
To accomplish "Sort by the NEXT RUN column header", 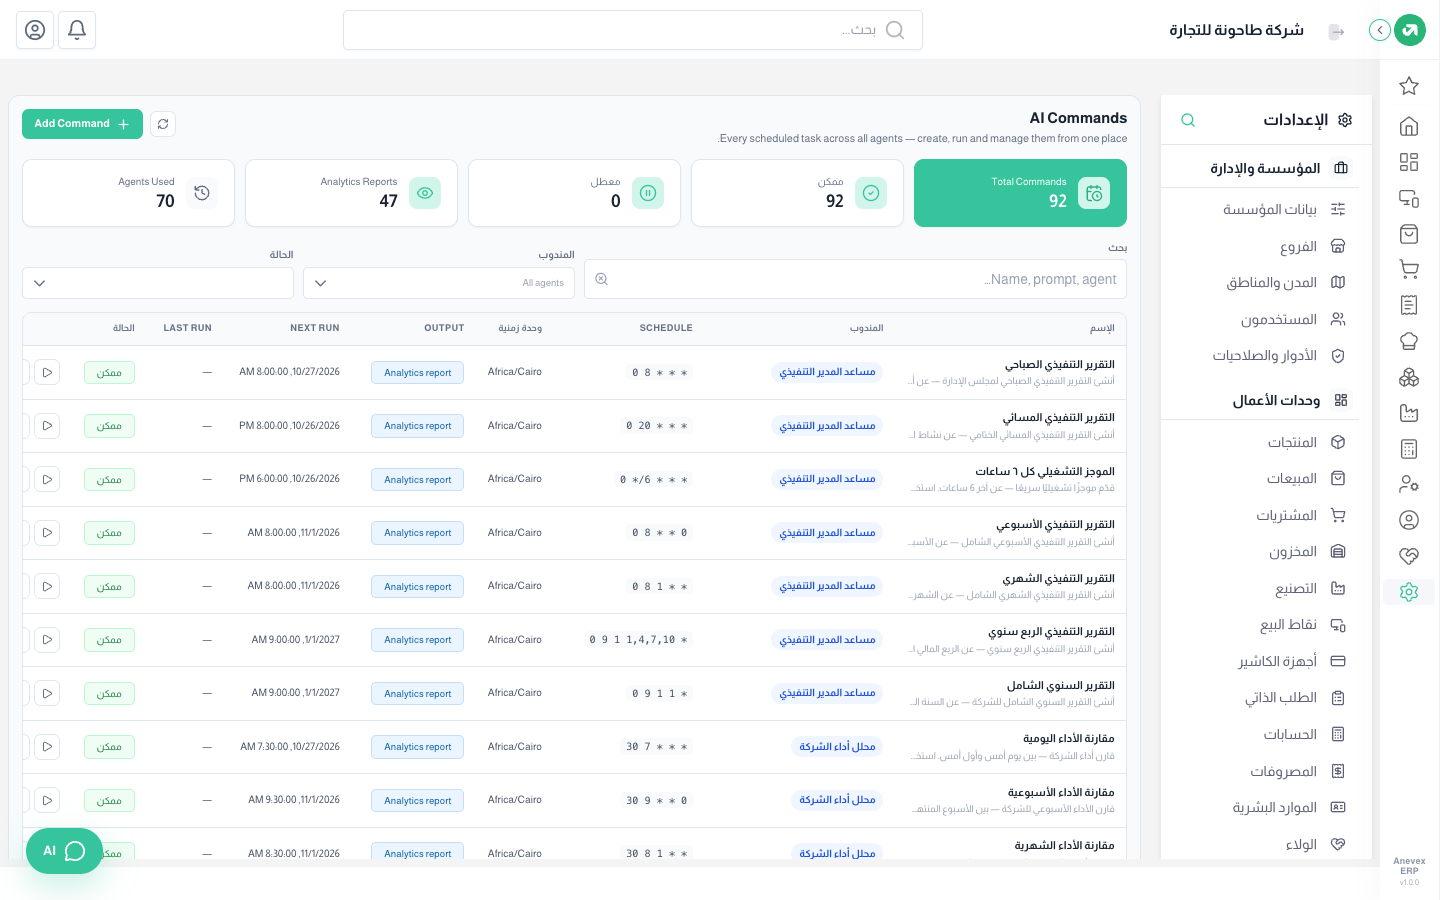I will (315, 328).
